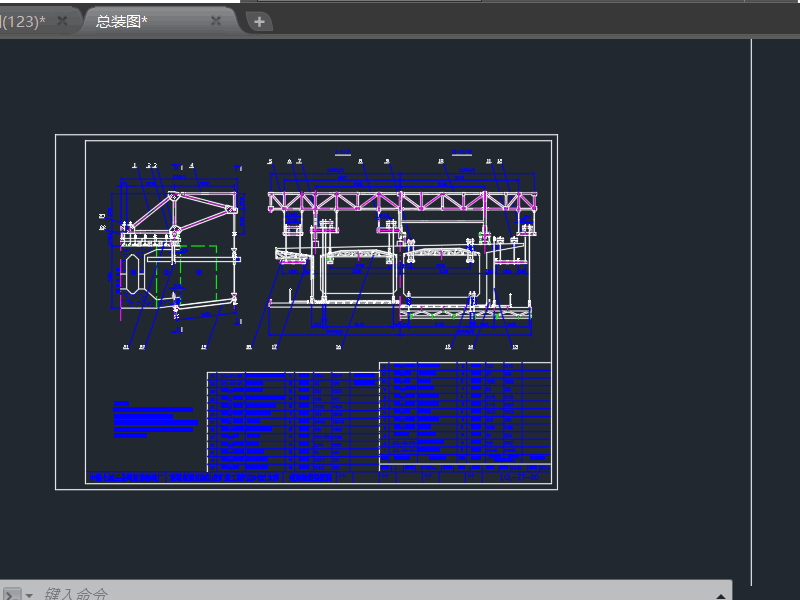Expand the command history arrow at right
Image resolution: width=800 pixels, height=600 pixels.
[x=720, y=595]
